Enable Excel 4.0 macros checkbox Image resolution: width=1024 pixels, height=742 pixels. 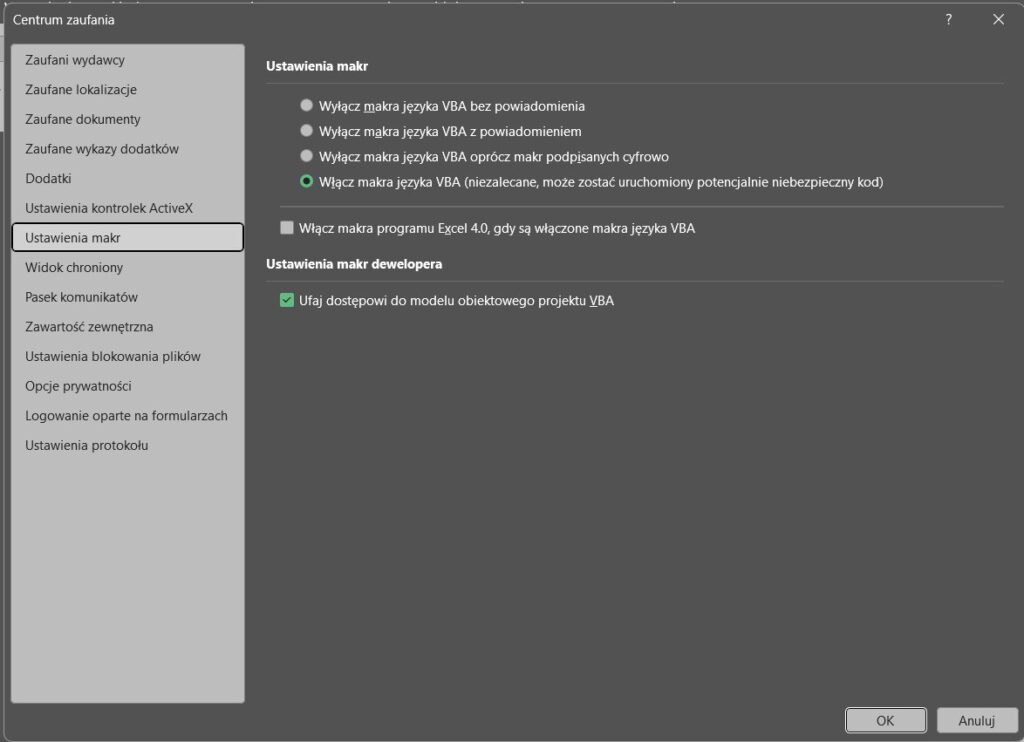click(288, 228)
